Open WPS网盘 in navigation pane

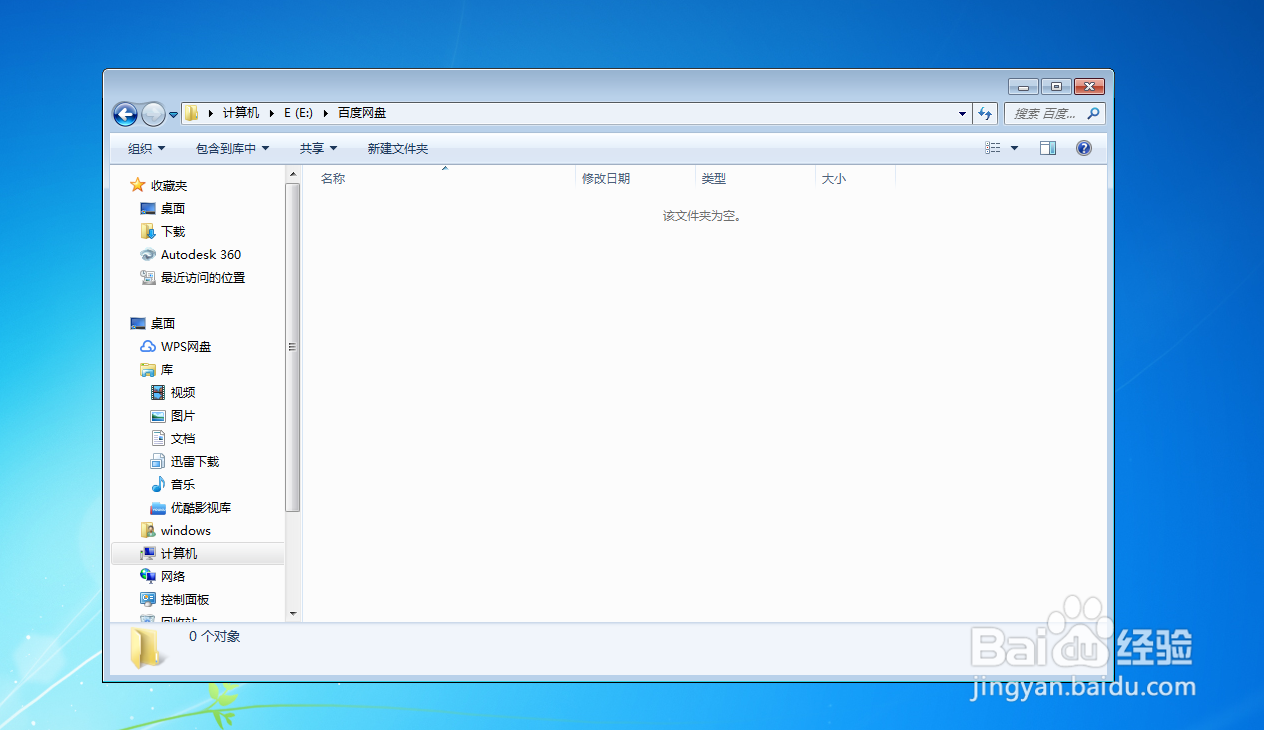pyautogui.click(x=186, y=346)
